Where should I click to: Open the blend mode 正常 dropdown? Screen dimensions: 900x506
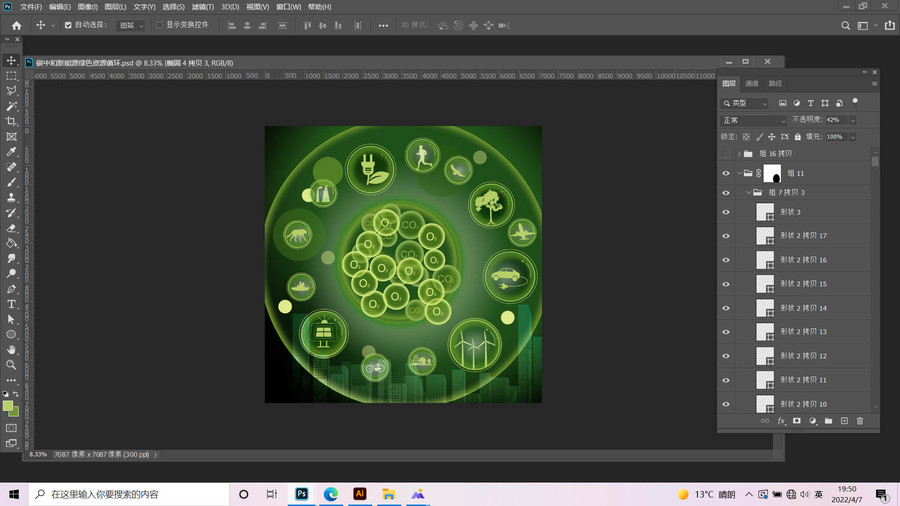[x=754, y=120]
